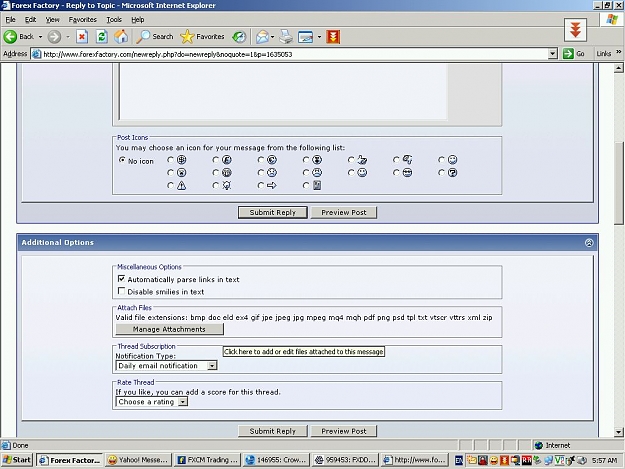Open Yahoo Messenger smiley tray icon

[493, 460]
